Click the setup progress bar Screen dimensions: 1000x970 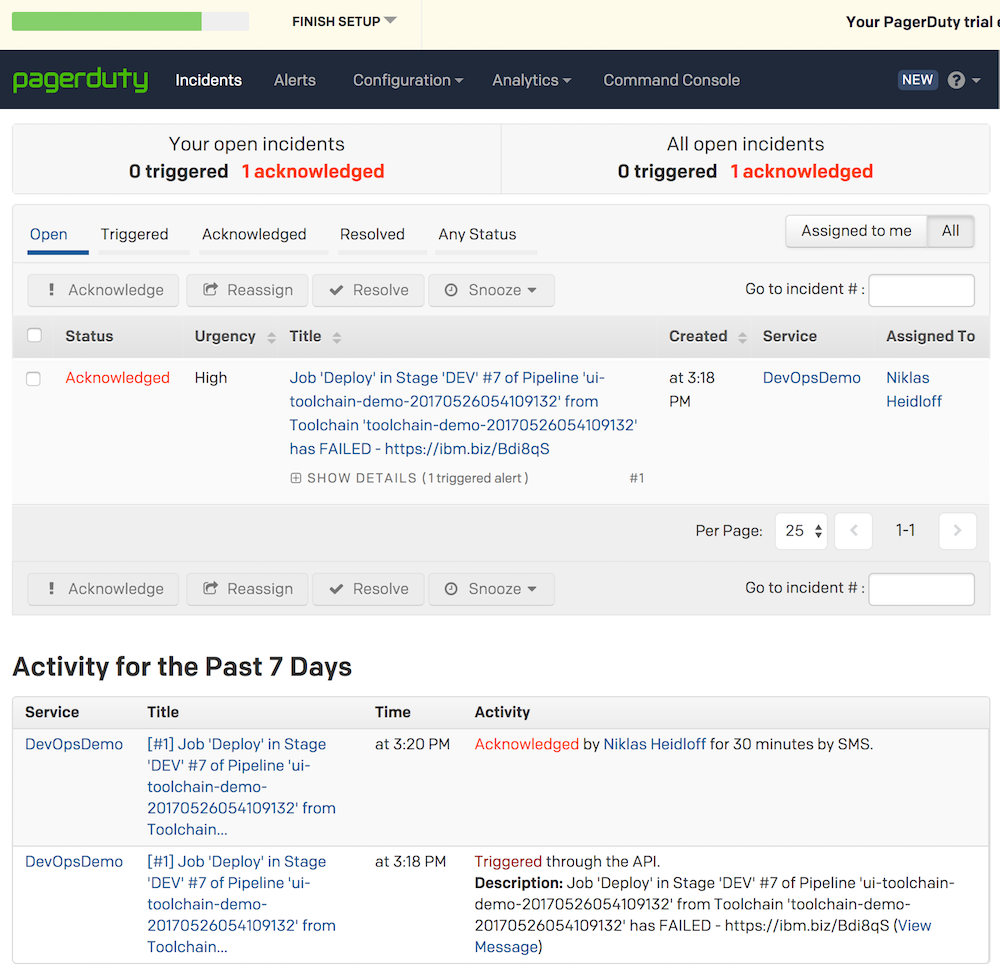130,21
